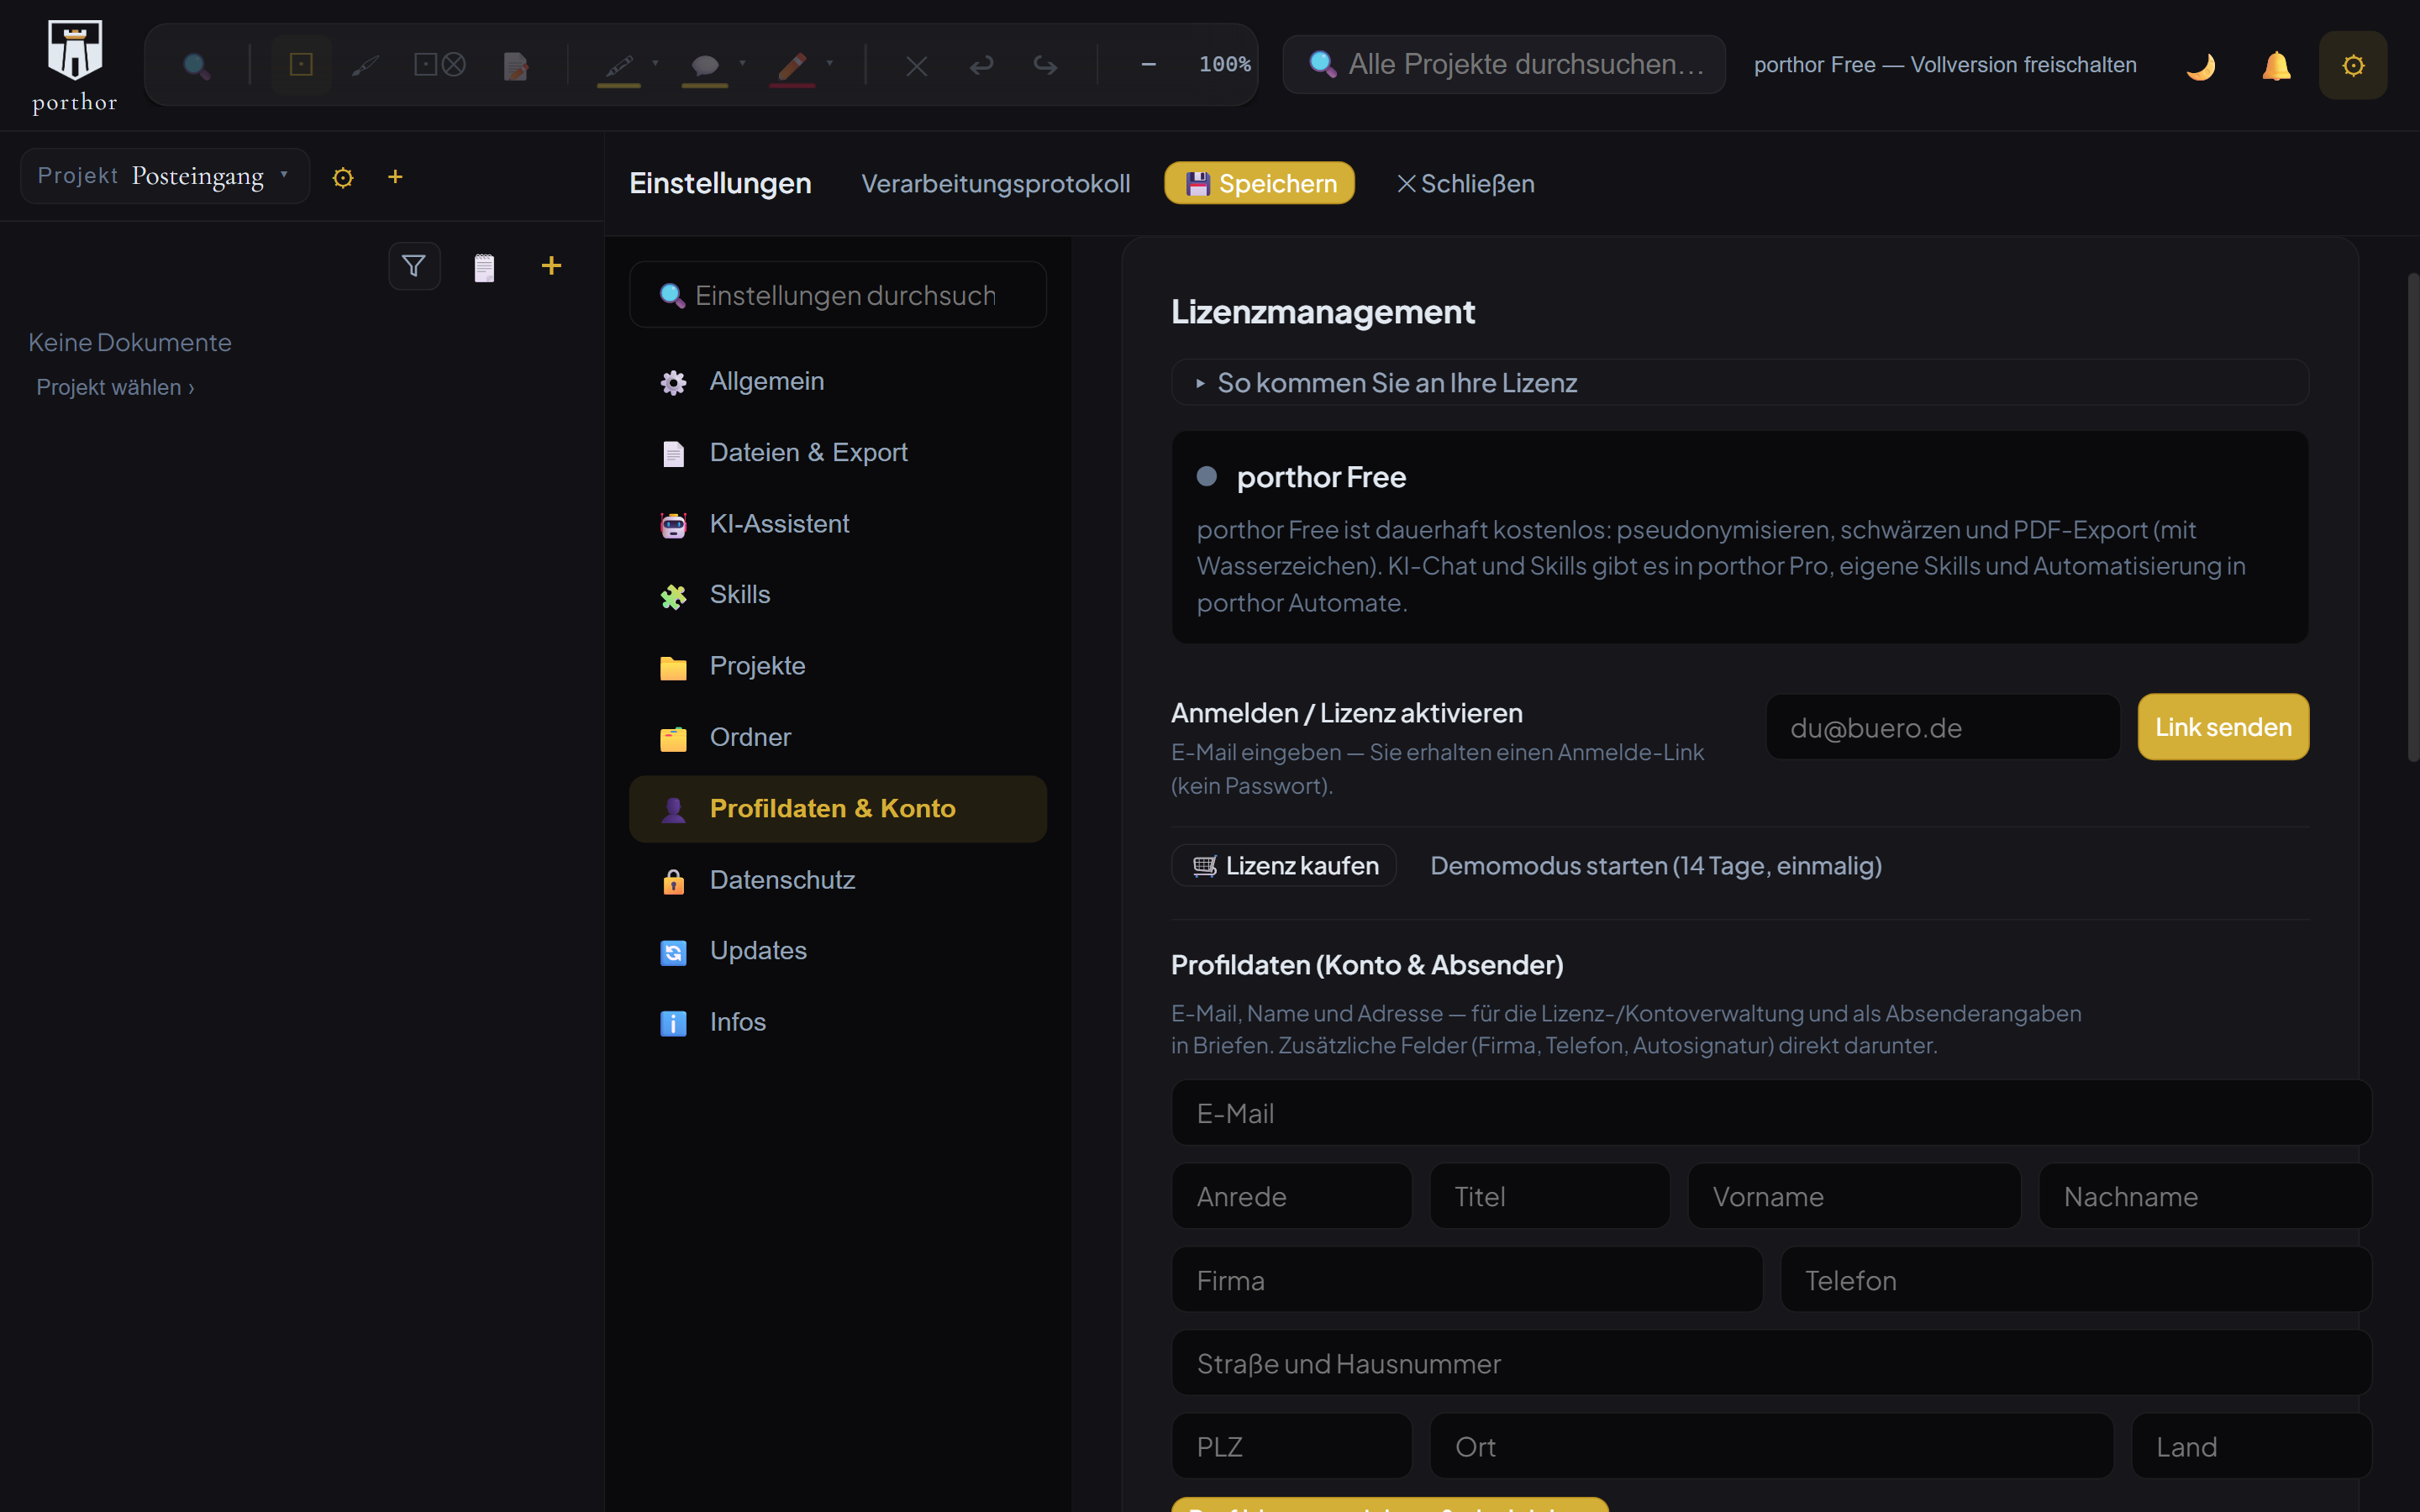Click the du@buero.de email field
This screenshot has height=1512, width=2420.
coord(1942,727)
